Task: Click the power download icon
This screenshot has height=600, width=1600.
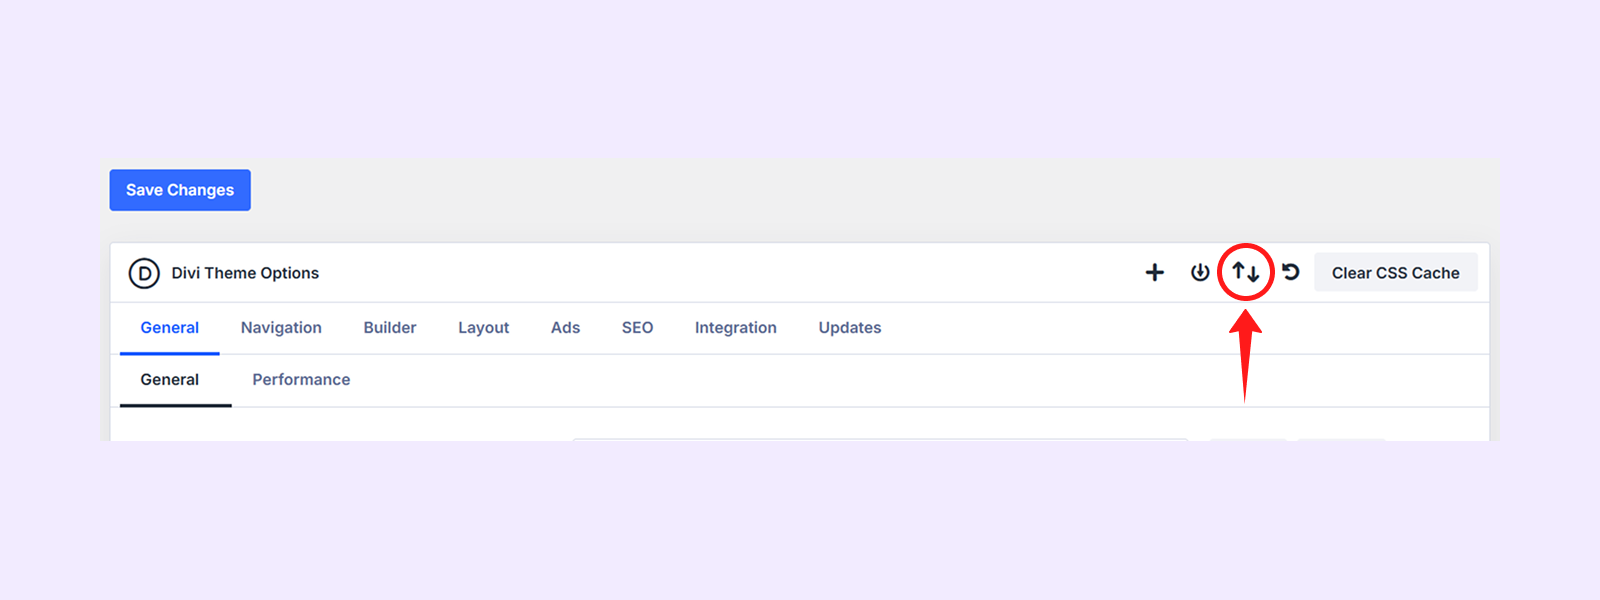Action: (1200, 272)
